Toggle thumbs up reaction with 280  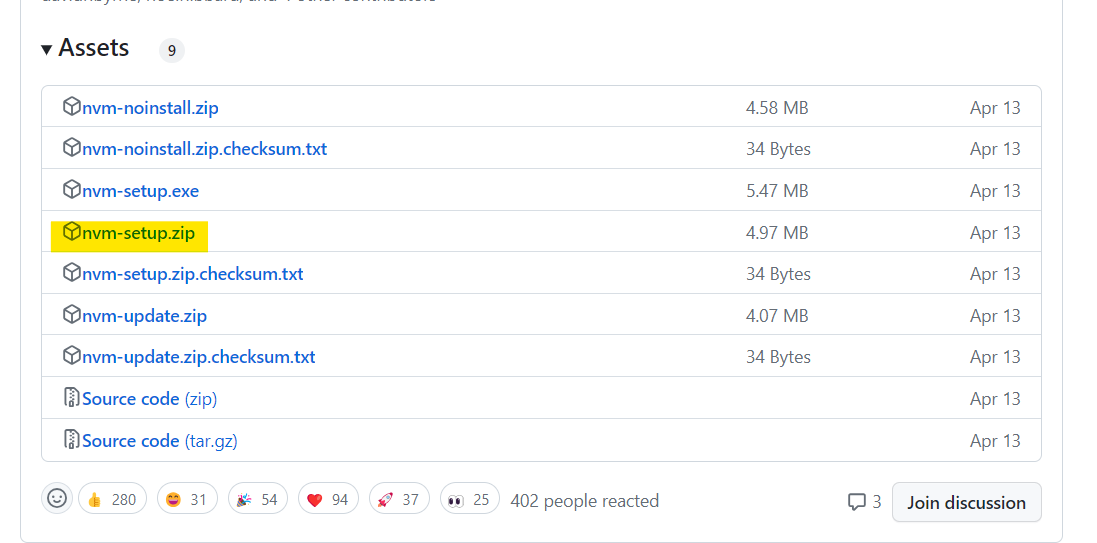click(113, 500)
